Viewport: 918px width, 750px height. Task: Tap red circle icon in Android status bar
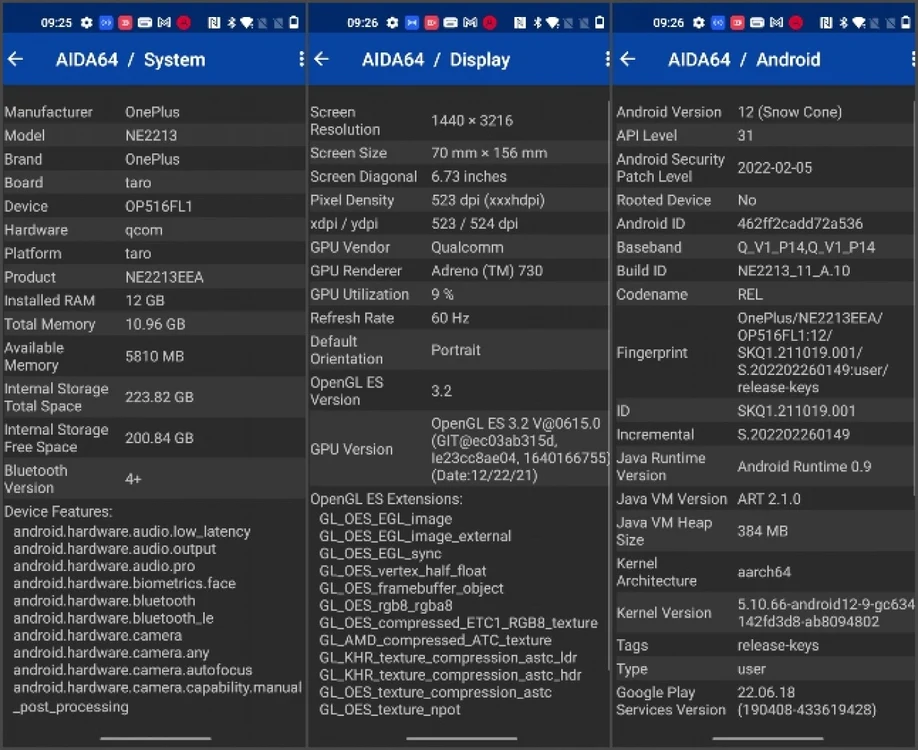point(796,23)
